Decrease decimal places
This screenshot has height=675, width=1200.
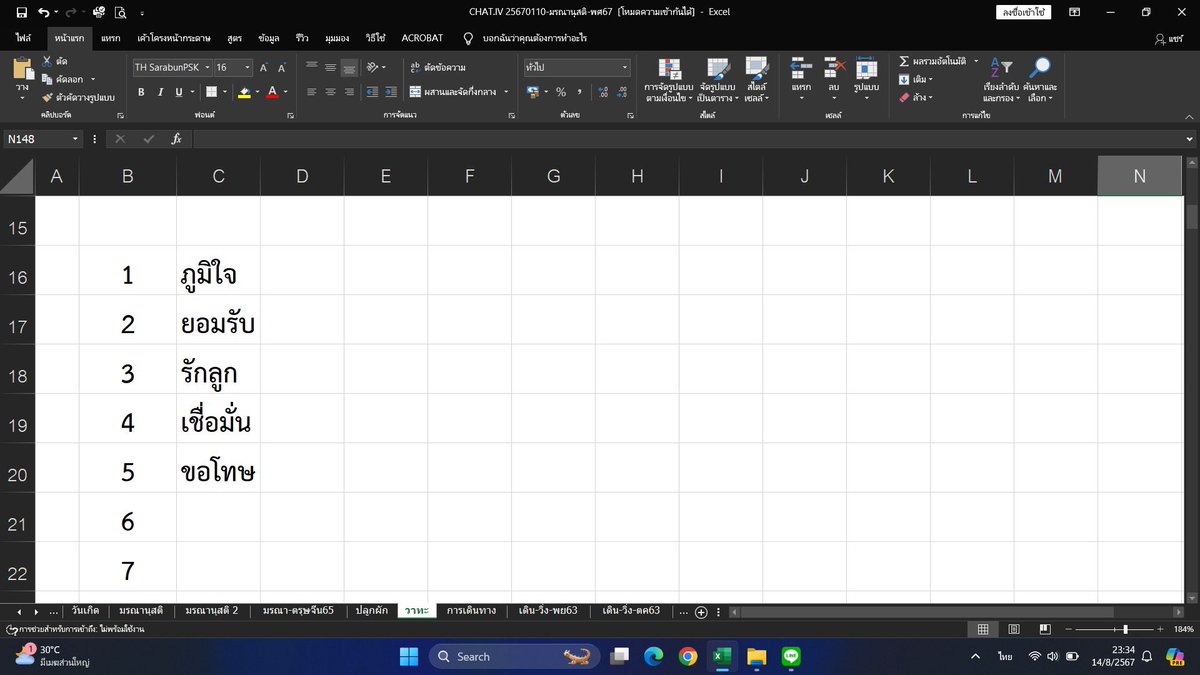(621, 92)
